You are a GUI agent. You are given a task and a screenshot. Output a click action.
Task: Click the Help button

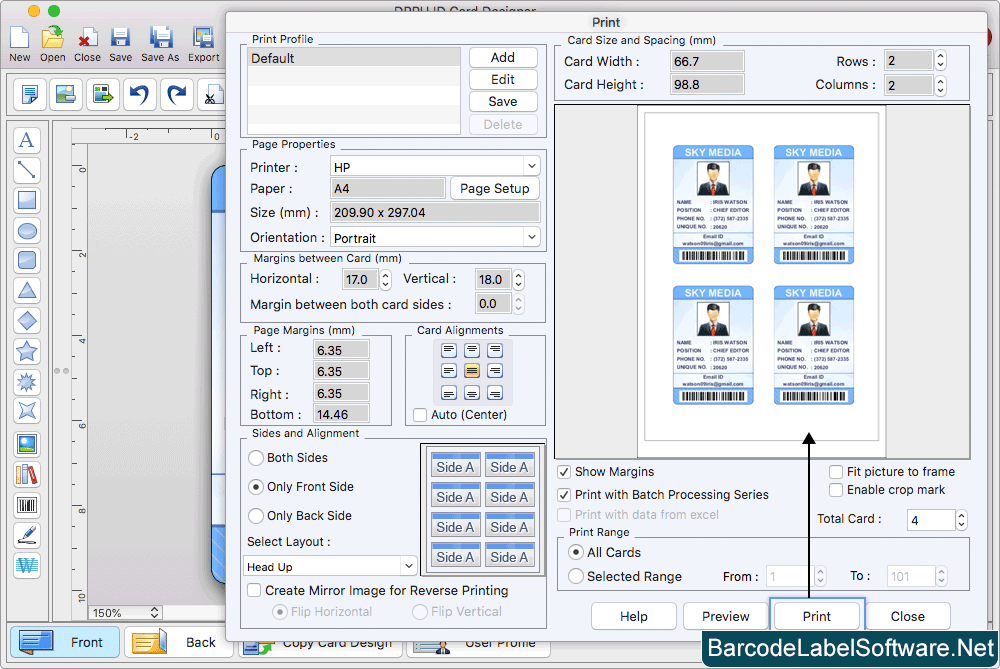point(633,616)
